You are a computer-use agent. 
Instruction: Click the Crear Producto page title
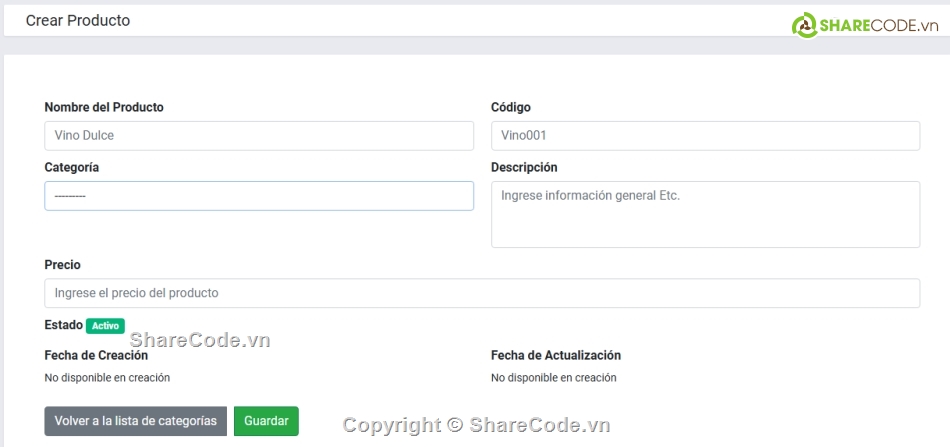[x=78, y=20]
